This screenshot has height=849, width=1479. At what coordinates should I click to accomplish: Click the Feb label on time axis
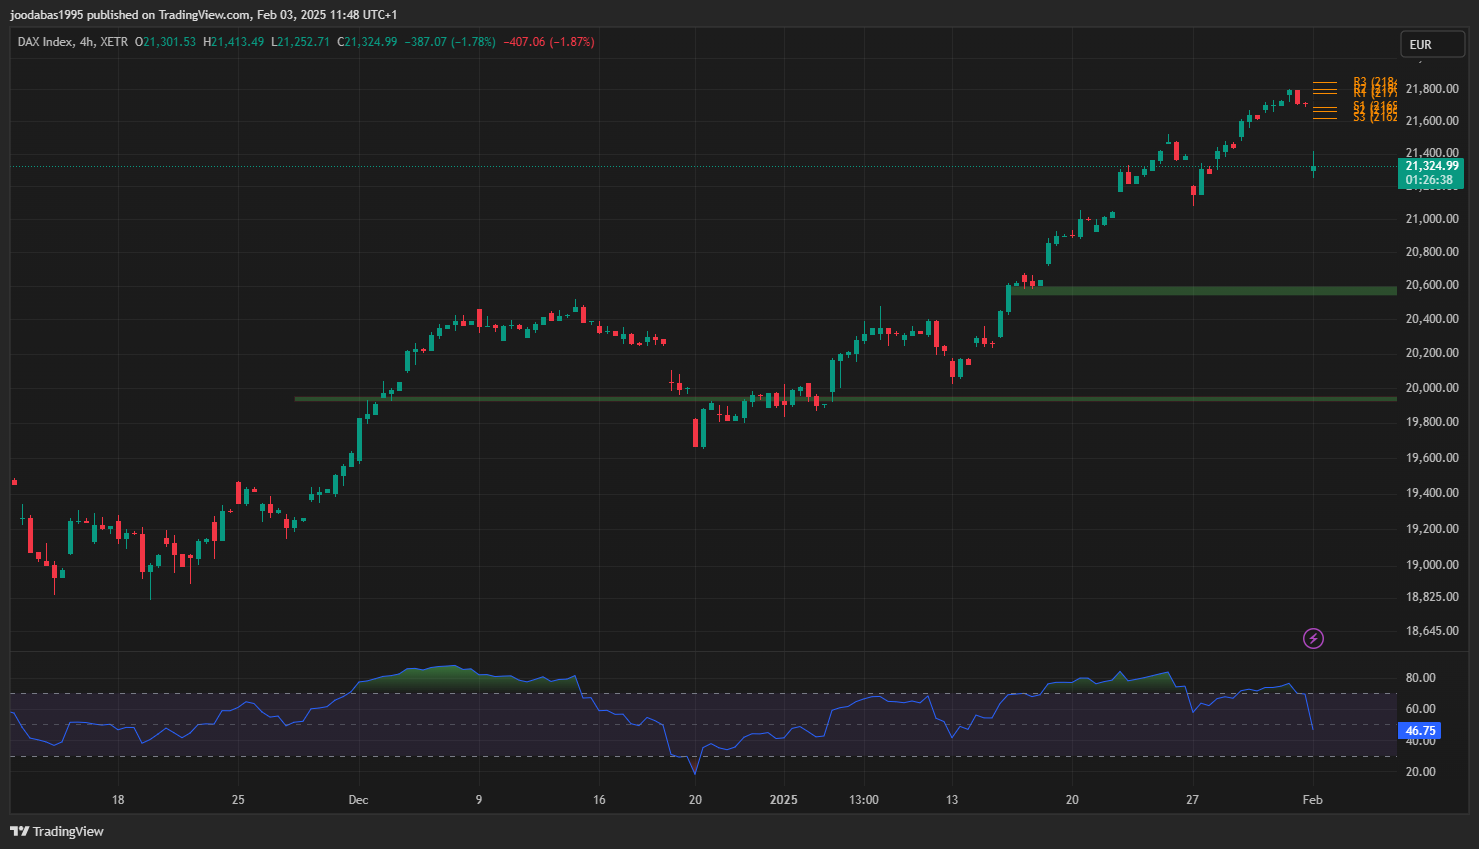click(1312, 800)
